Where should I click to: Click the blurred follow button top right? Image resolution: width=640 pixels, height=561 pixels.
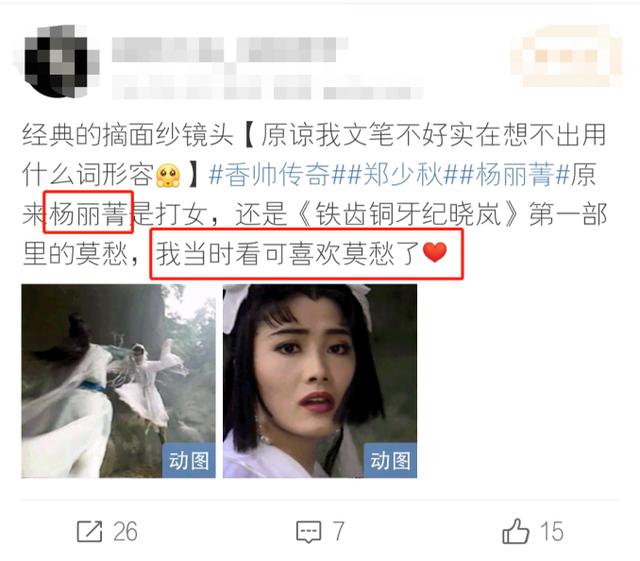tap(567, 56)
